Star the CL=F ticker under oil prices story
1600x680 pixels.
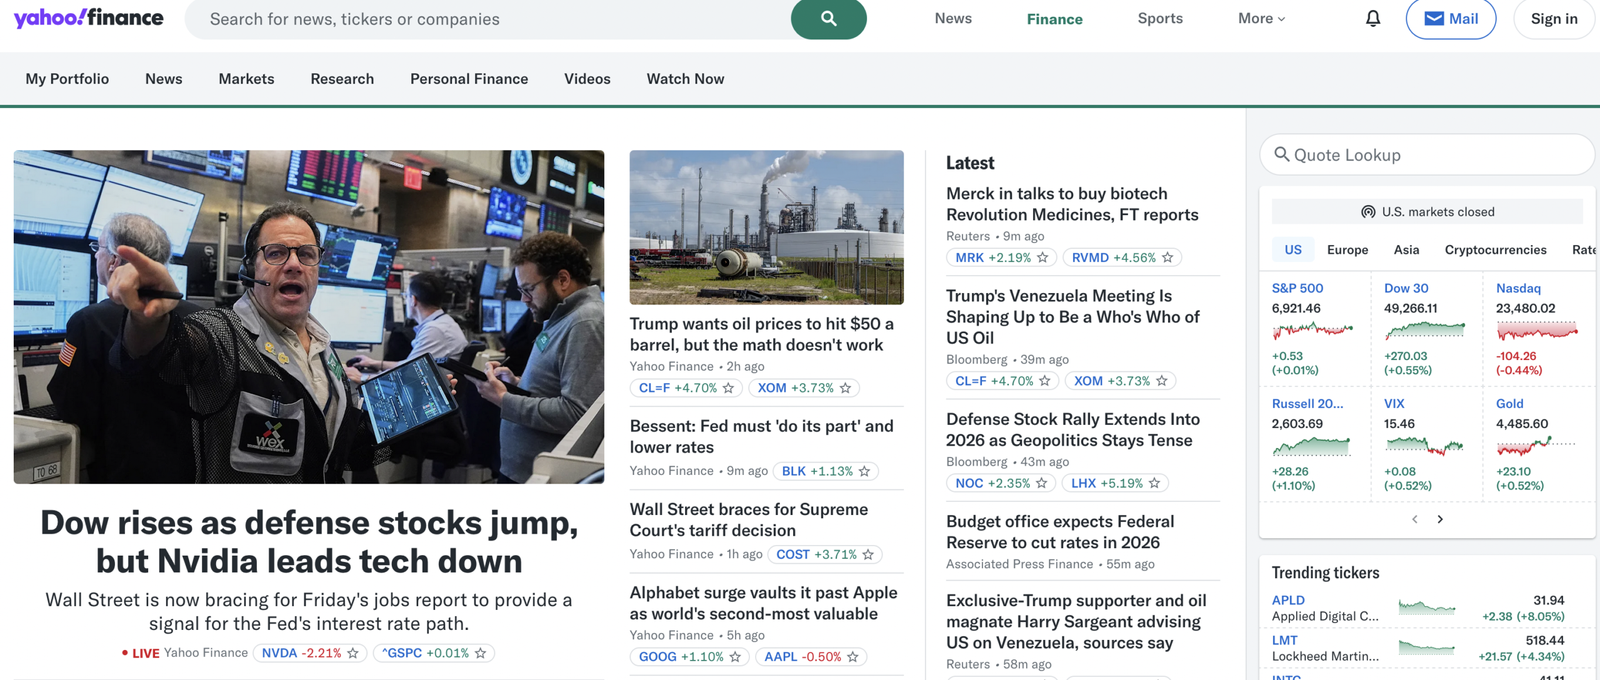pos(728,388)
